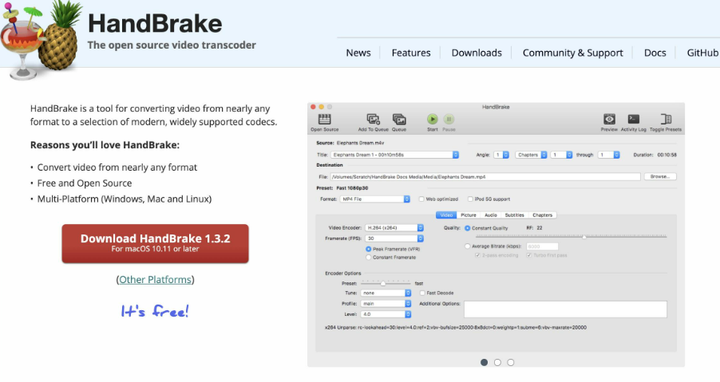Open the Video Encoder dropdown

394,228
